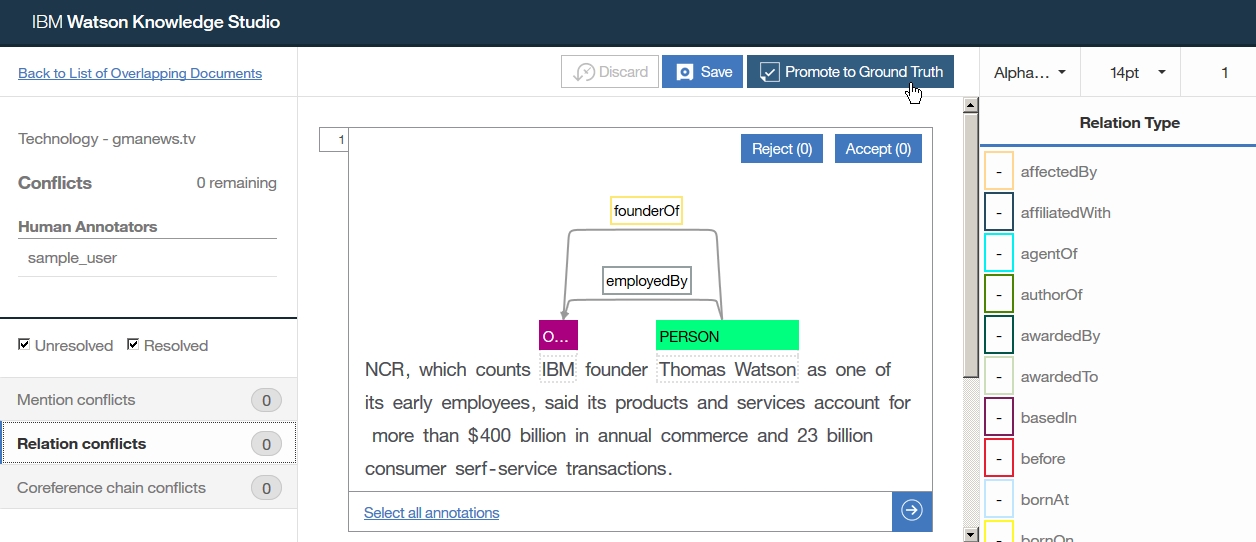The width and height of the screenshot is (1256, 542).
Task: Click the Thomas Watson mention
Action: [x=727, y=369]
